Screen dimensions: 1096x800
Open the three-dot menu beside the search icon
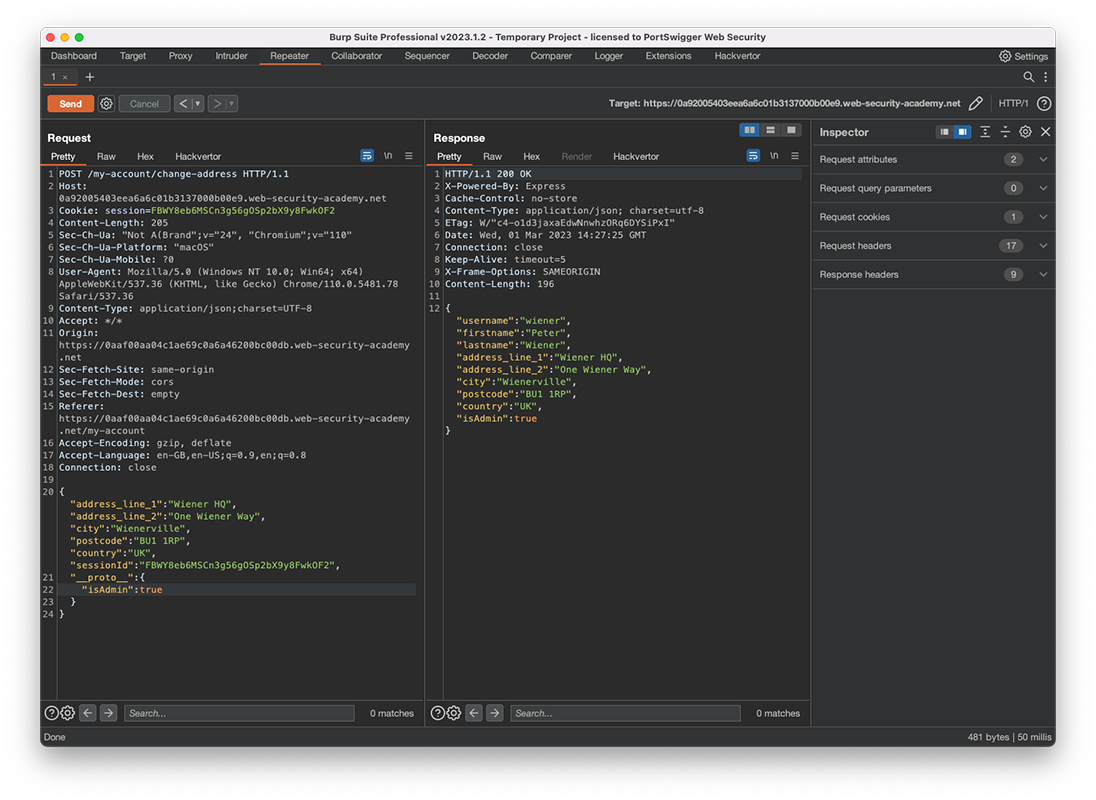pyautogui.click(x=1046, y=77)
